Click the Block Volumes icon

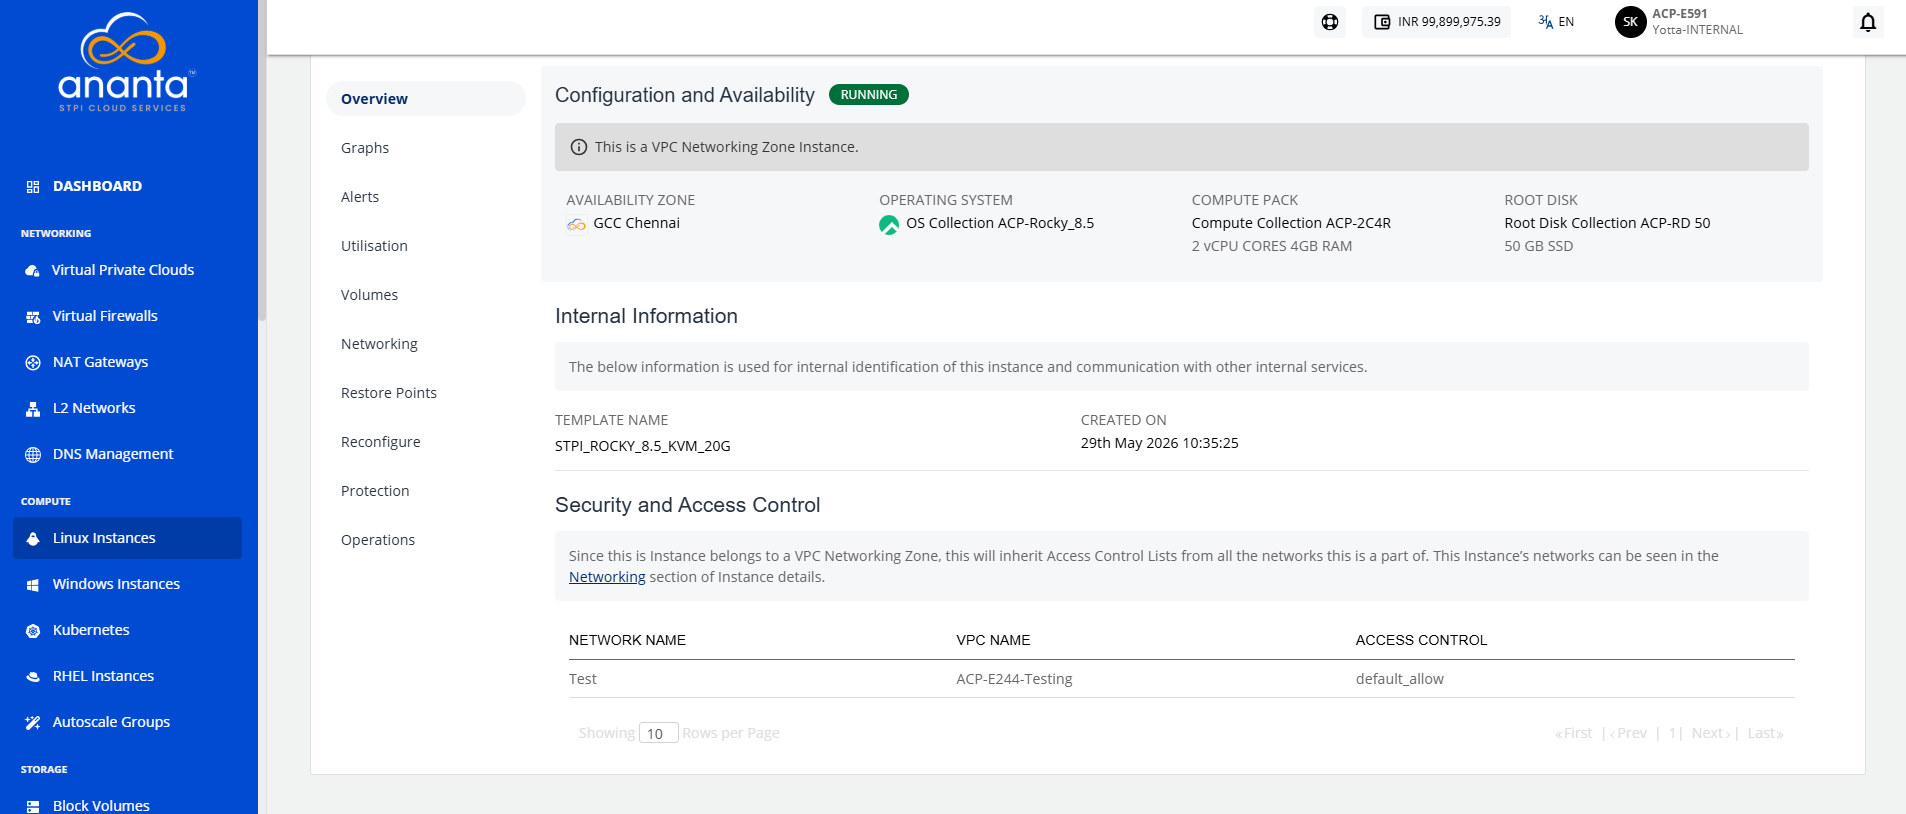tap(33, 806)
